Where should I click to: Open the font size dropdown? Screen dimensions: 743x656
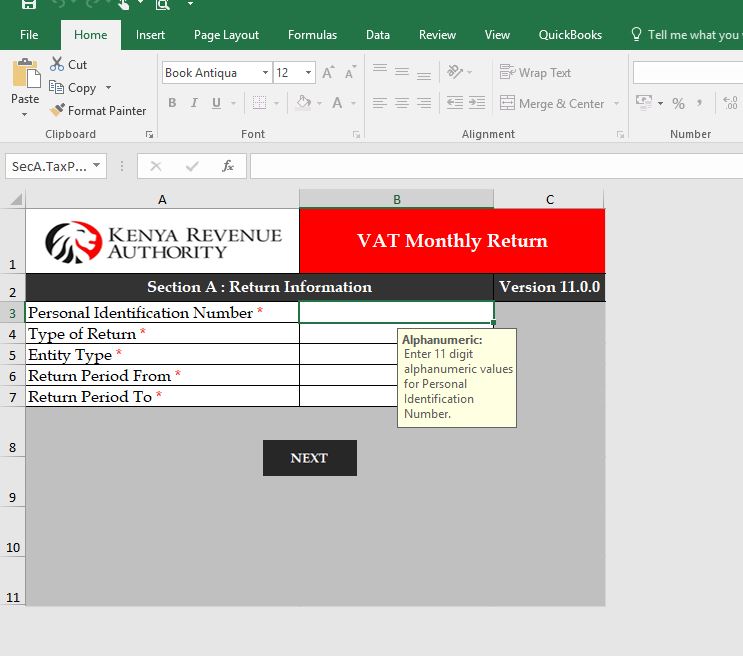click(x=308, y=73)
